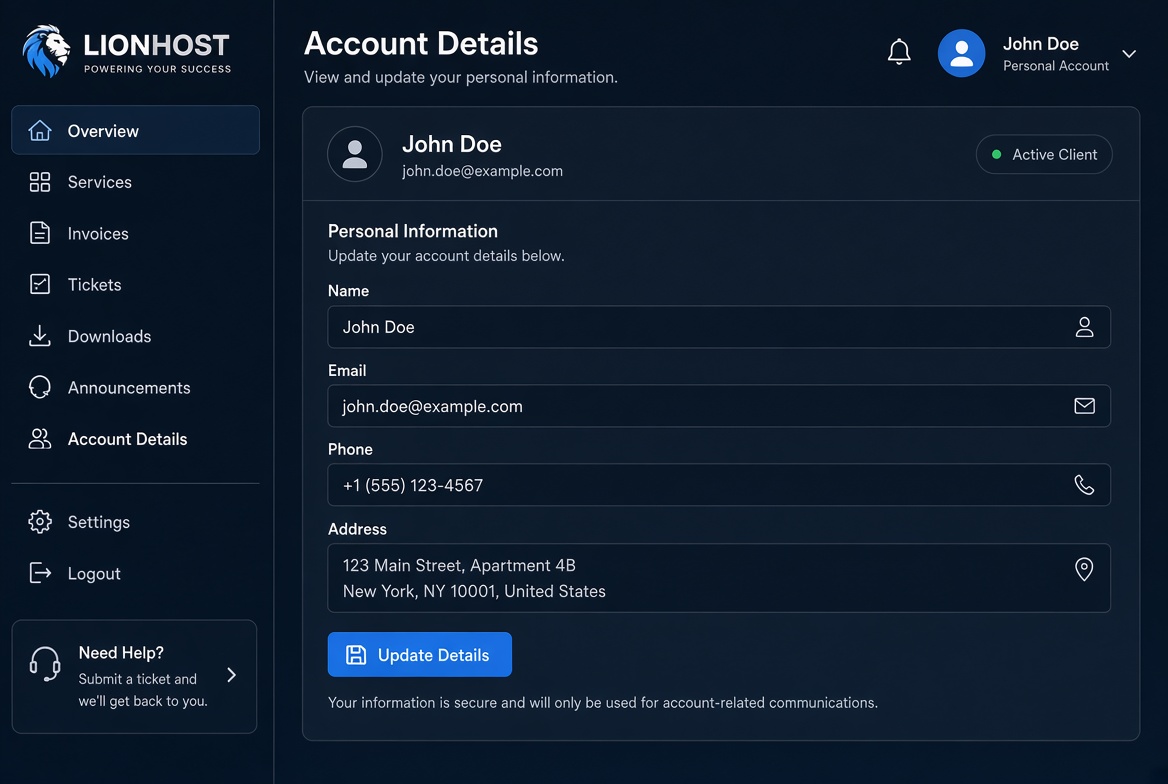This screenshot has height=784, width=1168.
Task: Click the Name input field
Action: click(x=719, y=326)
